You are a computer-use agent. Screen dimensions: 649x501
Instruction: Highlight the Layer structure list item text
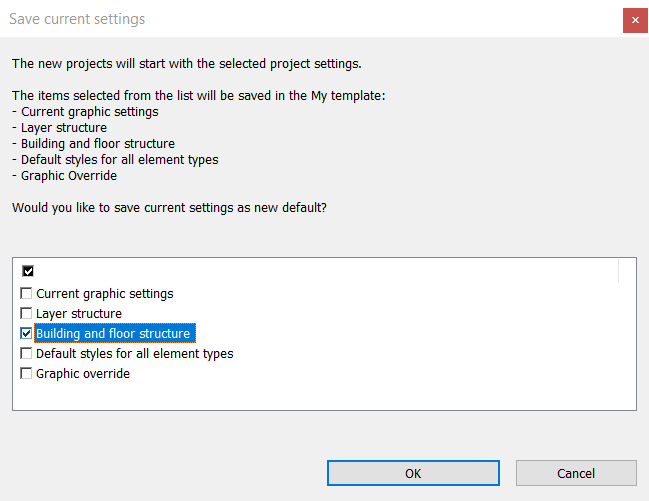point(79,314)
